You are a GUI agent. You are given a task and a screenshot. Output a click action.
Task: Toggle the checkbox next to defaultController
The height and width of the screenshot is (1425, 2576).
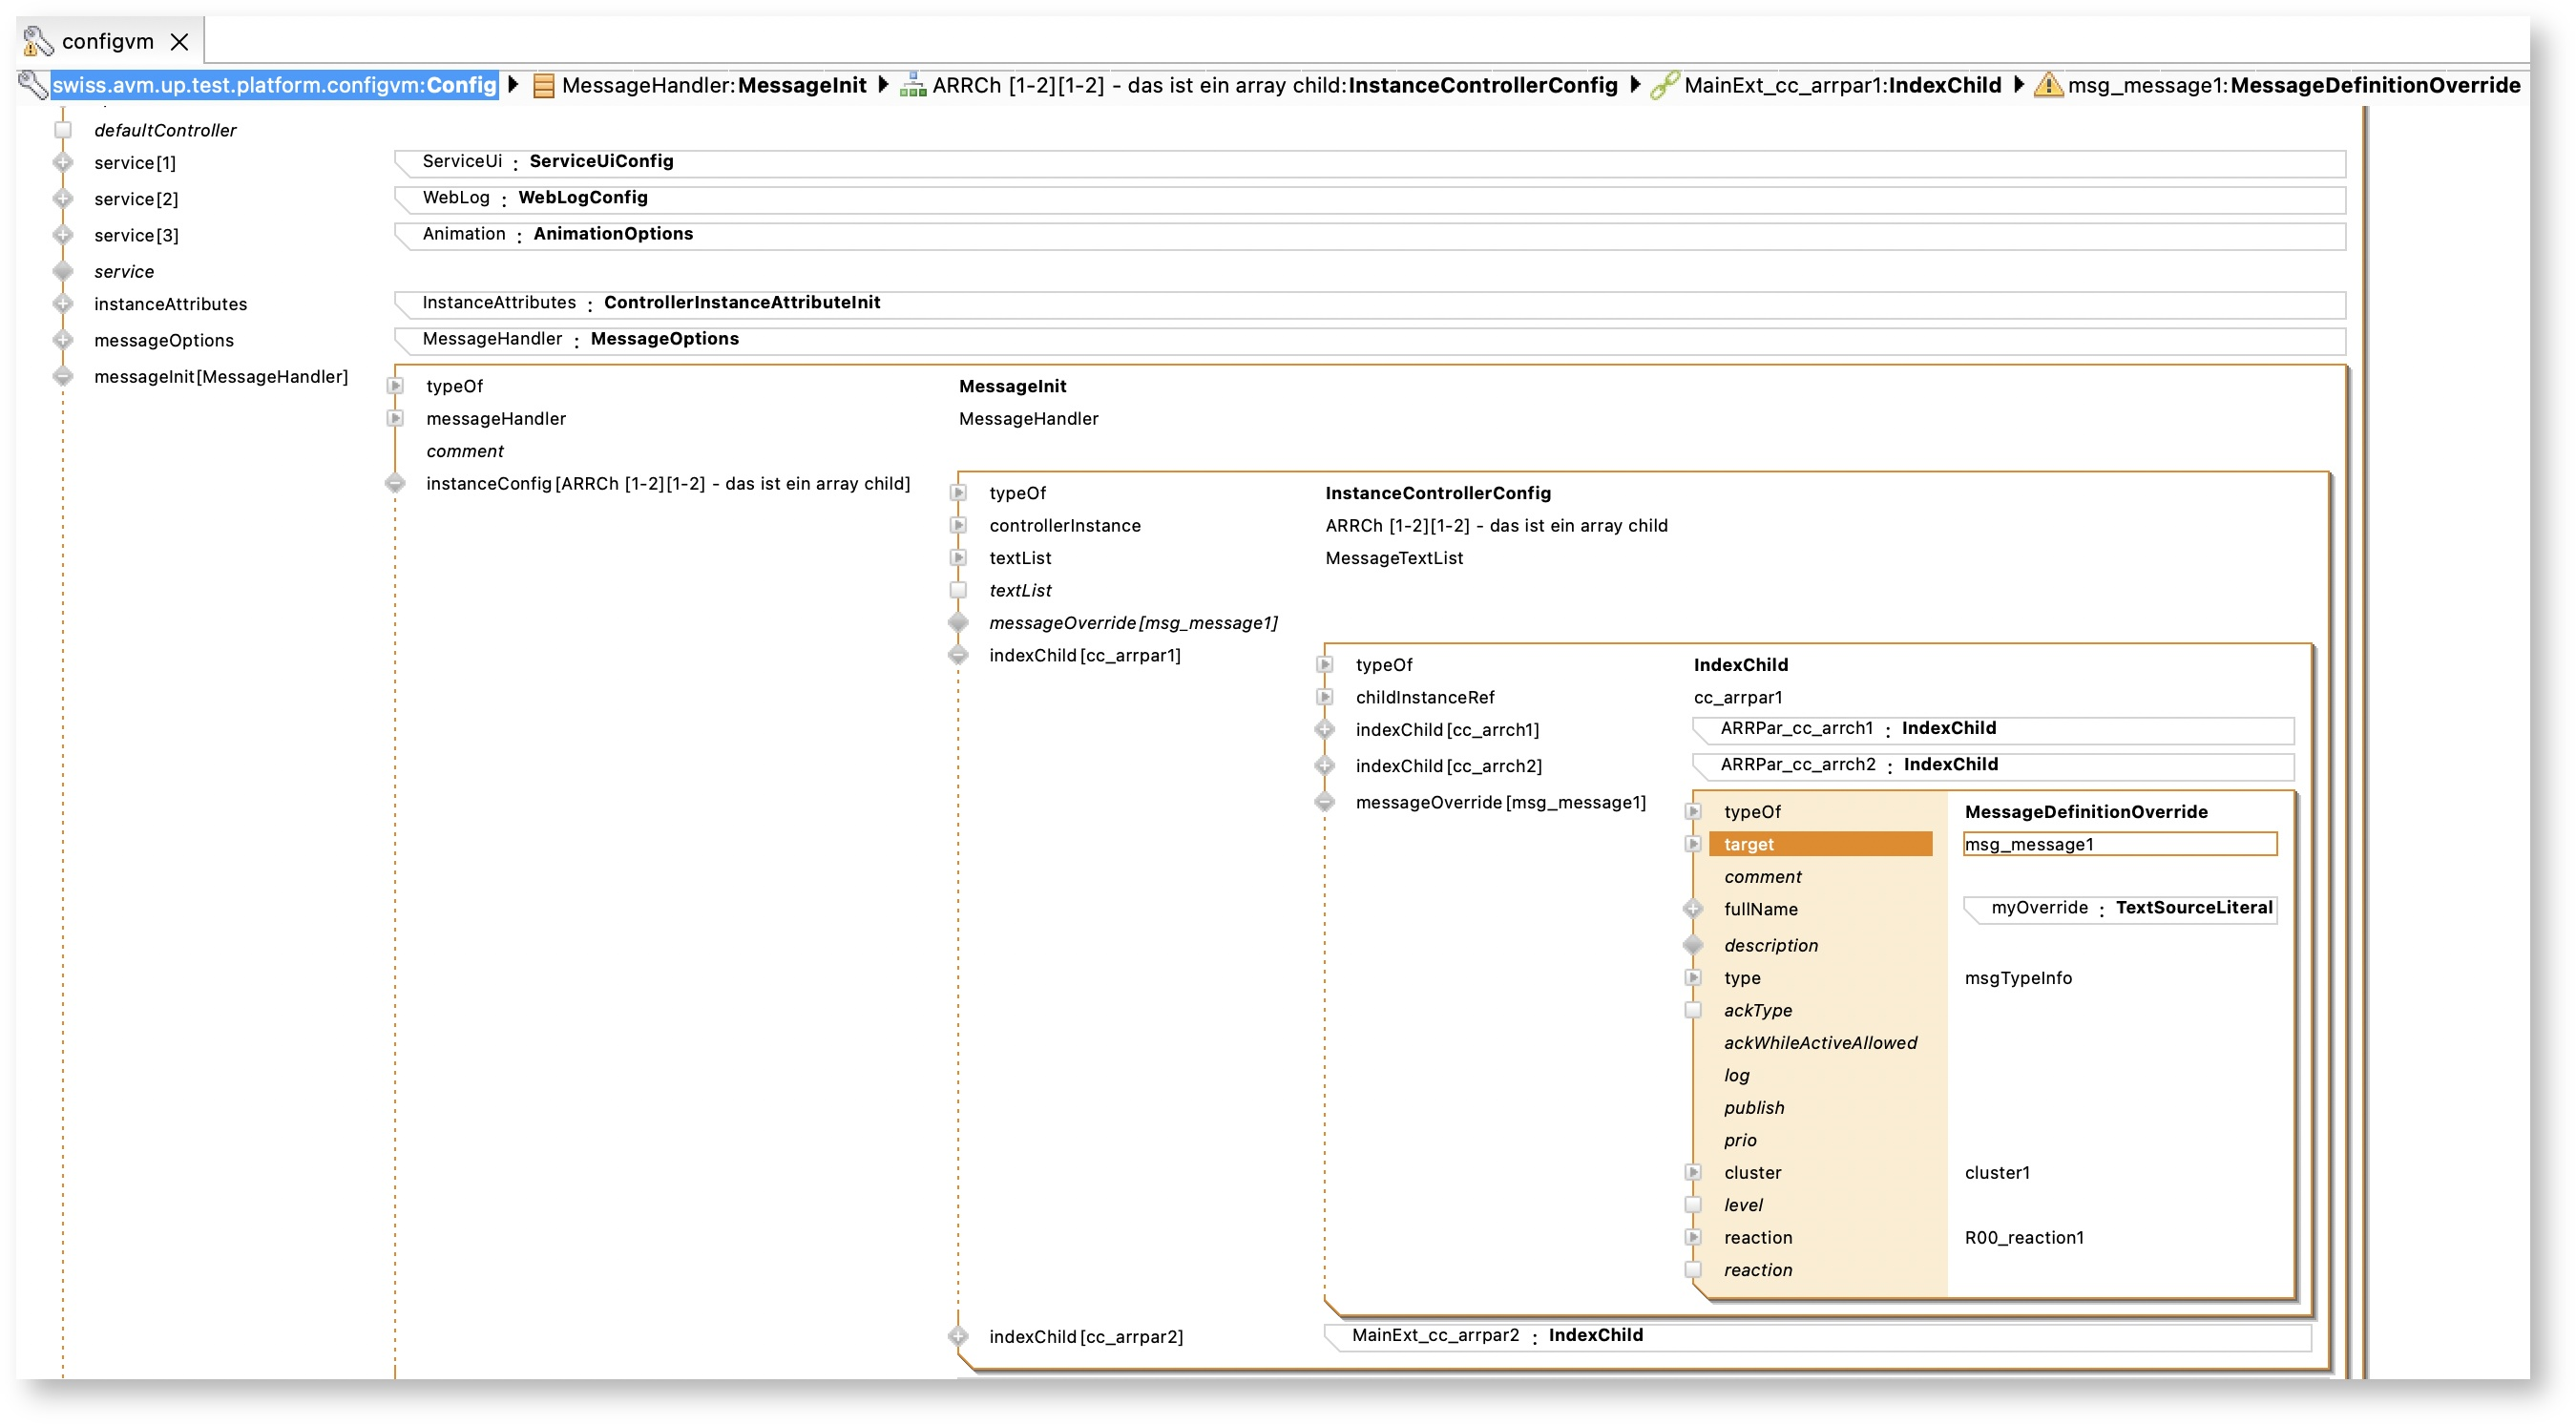coord(63,130)
